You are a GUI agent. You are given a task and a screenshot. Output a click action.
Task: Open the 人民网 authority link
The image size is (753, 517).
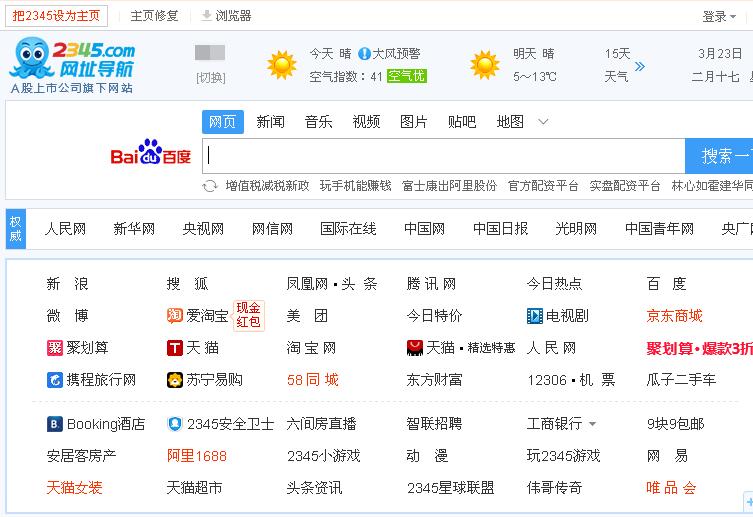click(65, 228)
